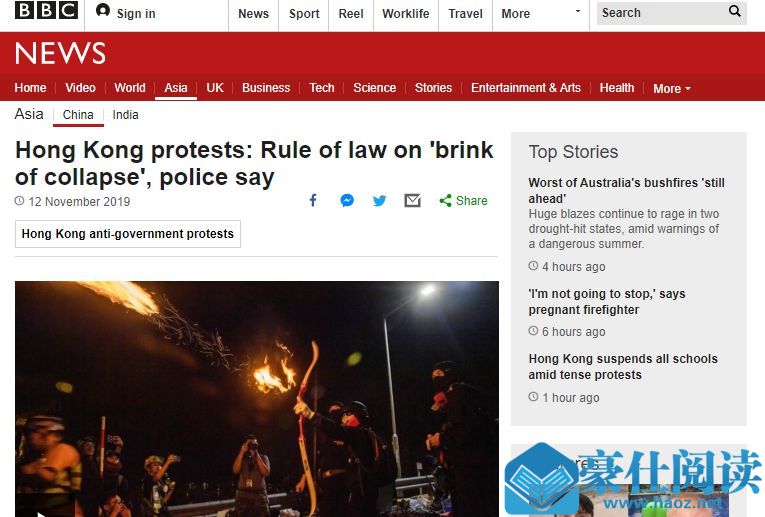Image resolution: width=765 pixels, height=517 pixels.
Task: Share article via email envelope icon
Action: click(412, 200)
